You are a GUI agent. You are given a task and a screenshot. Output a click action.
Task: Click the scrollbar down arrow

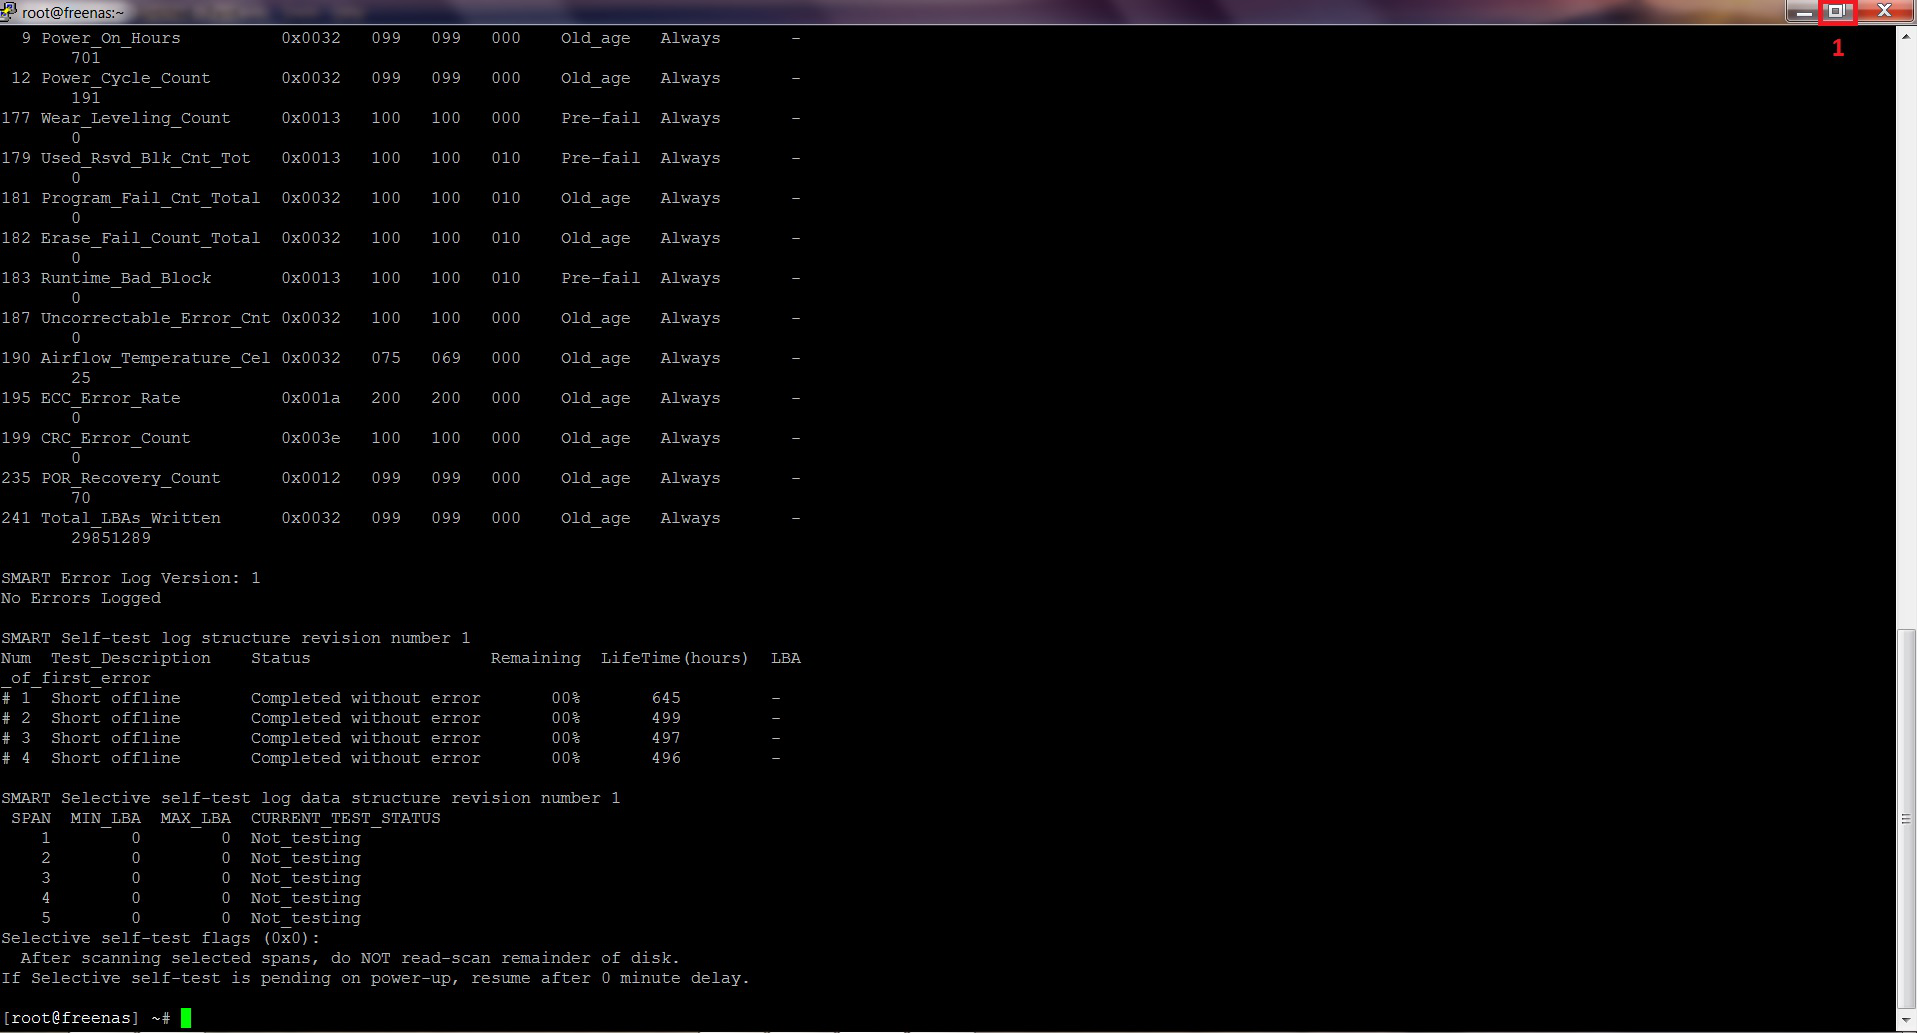pos(1906,1021)
